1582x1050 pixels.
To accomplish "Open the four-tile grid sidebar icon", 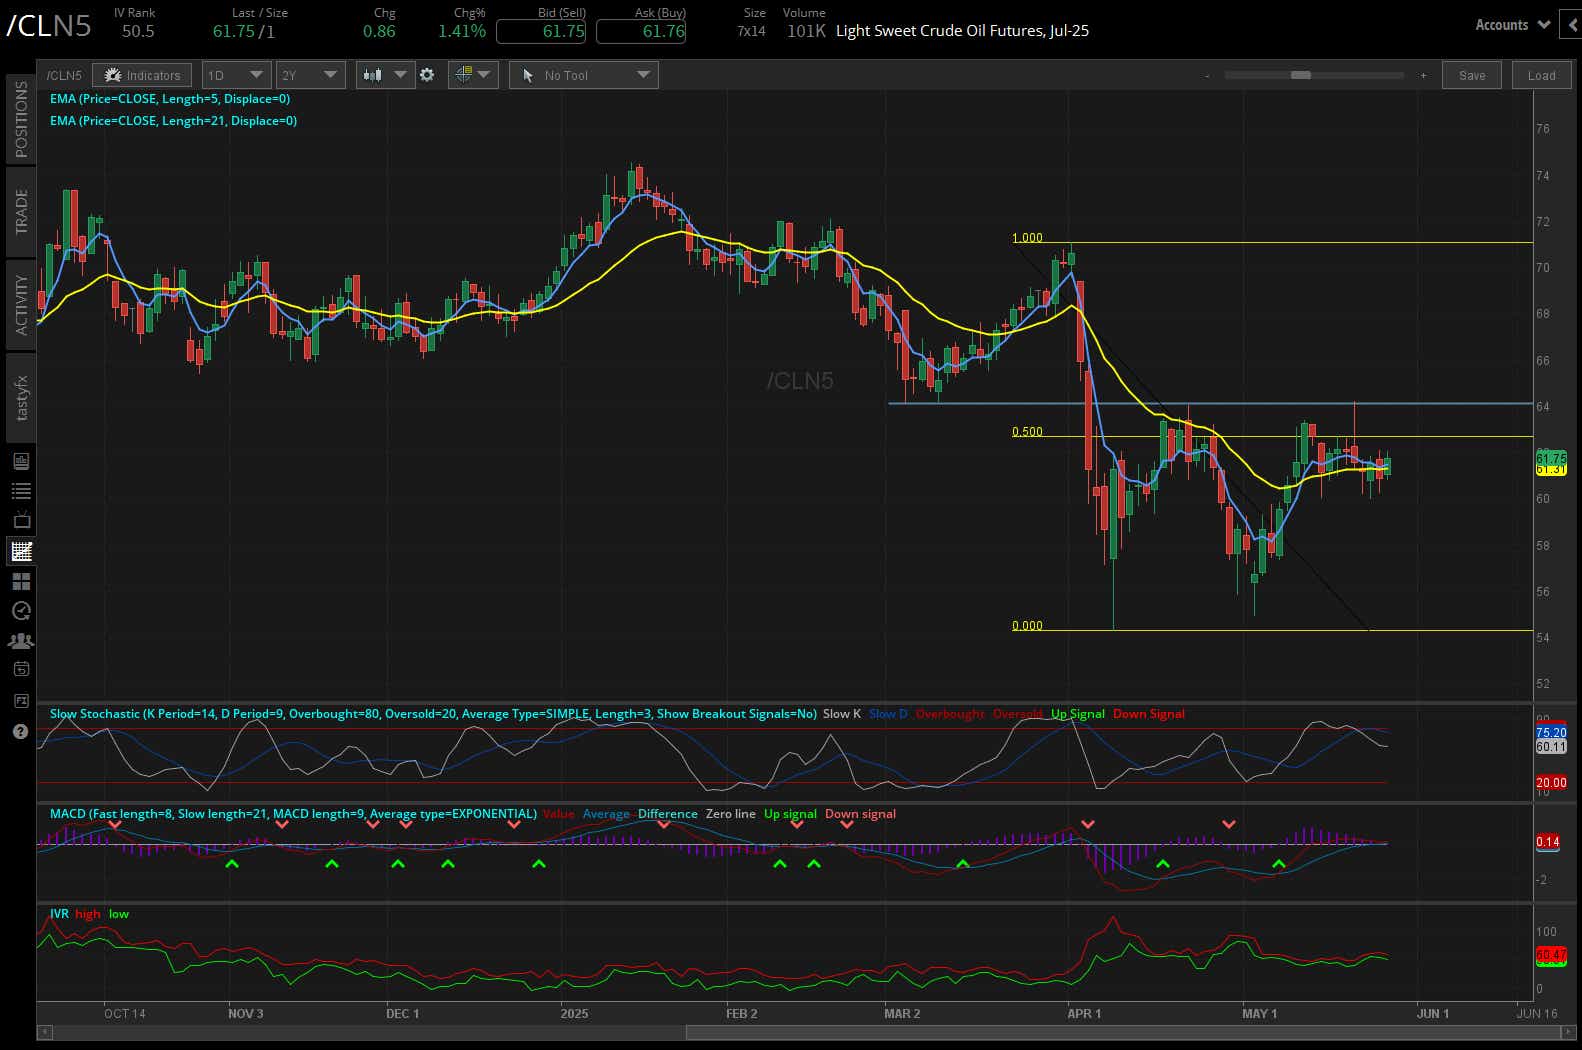I will [x=21, y=581].
